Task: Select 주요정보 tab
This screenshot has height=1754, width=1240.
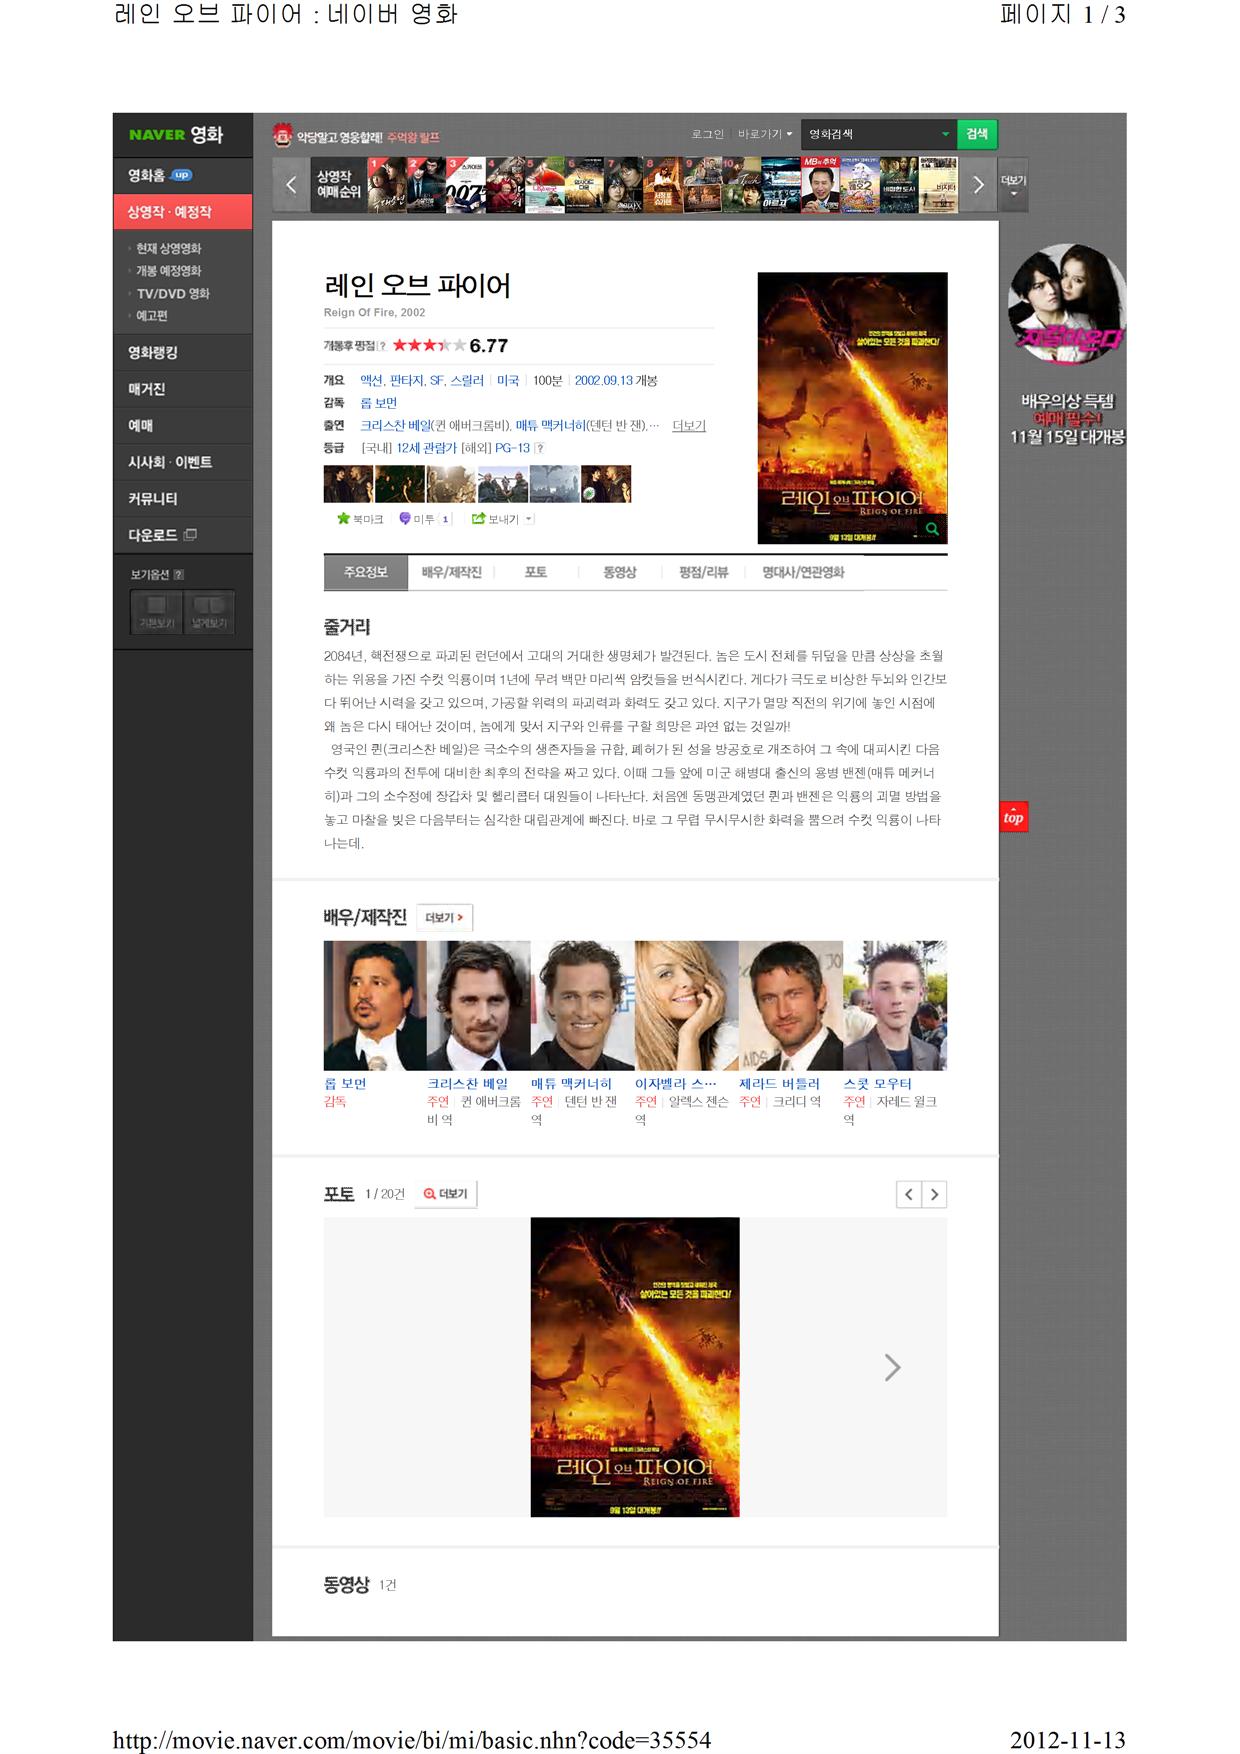Action: click(365, 573)
